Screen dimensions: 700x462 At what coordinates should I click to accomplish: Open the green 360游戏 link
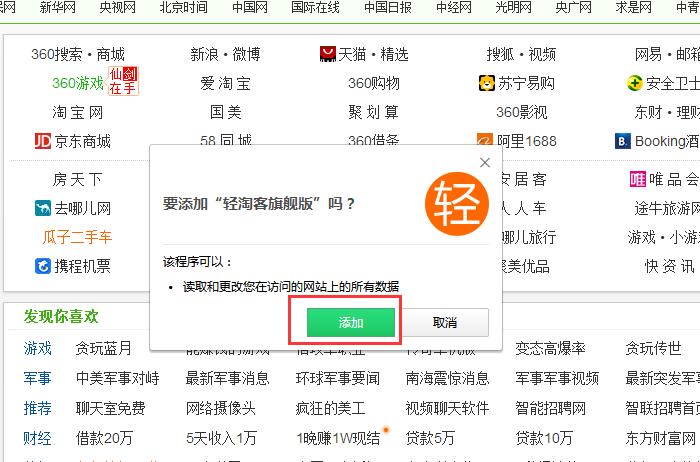pyautogui.click(x=78, y=83)
